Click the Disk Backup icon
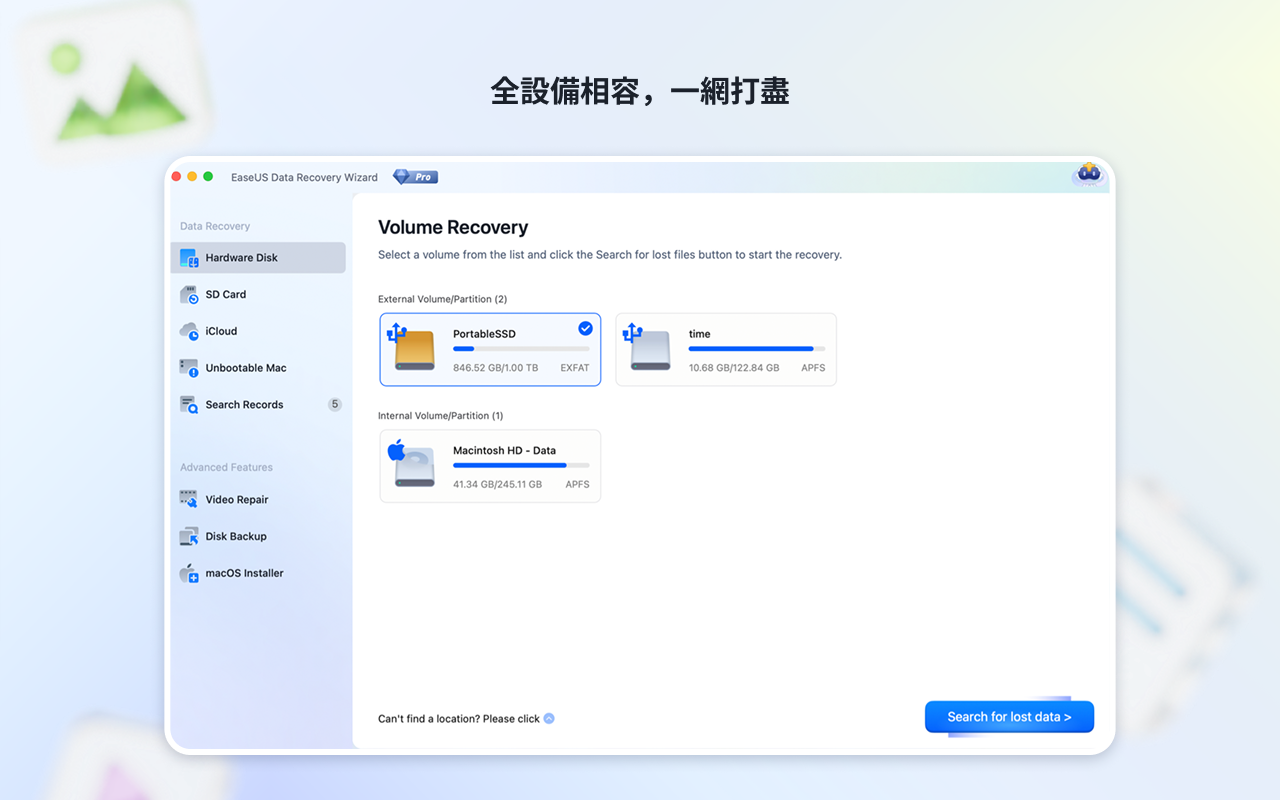This screenshot has height=800, width=1280. pos(189,536)
